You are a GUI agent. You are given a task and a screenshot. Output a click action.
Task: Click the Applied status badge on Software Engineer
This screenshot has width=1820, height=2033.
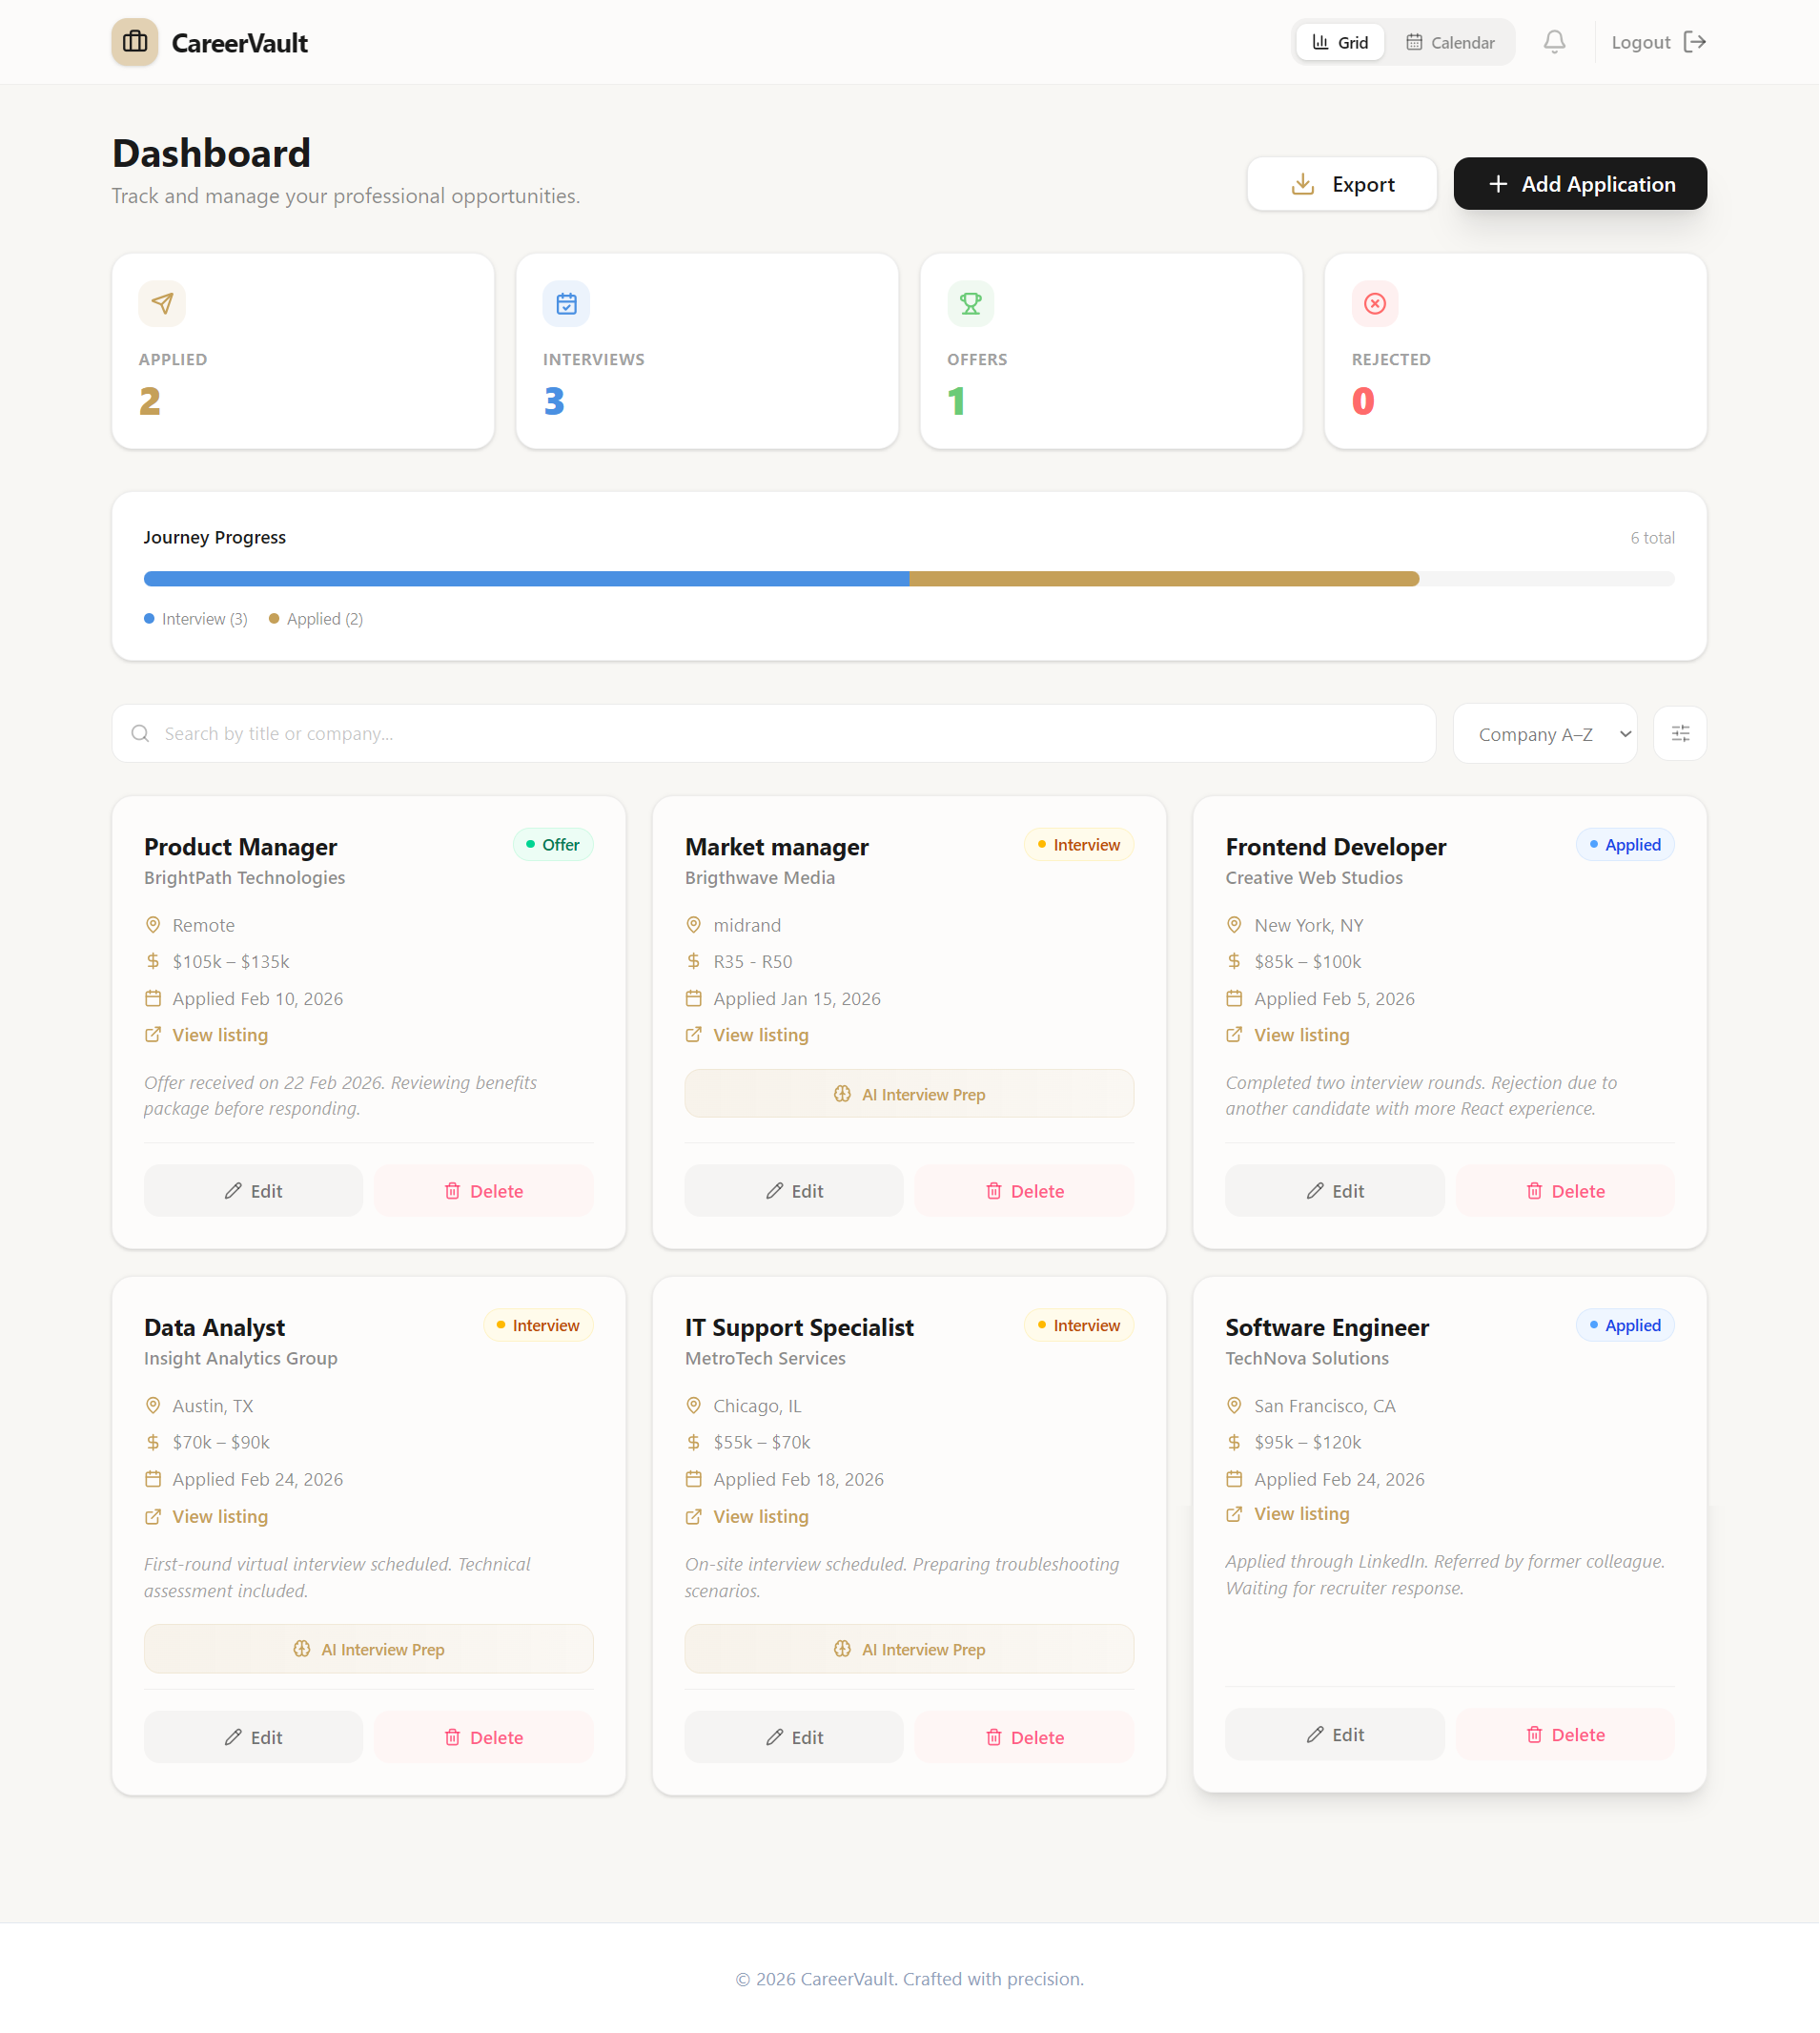pos(1626,1326)
